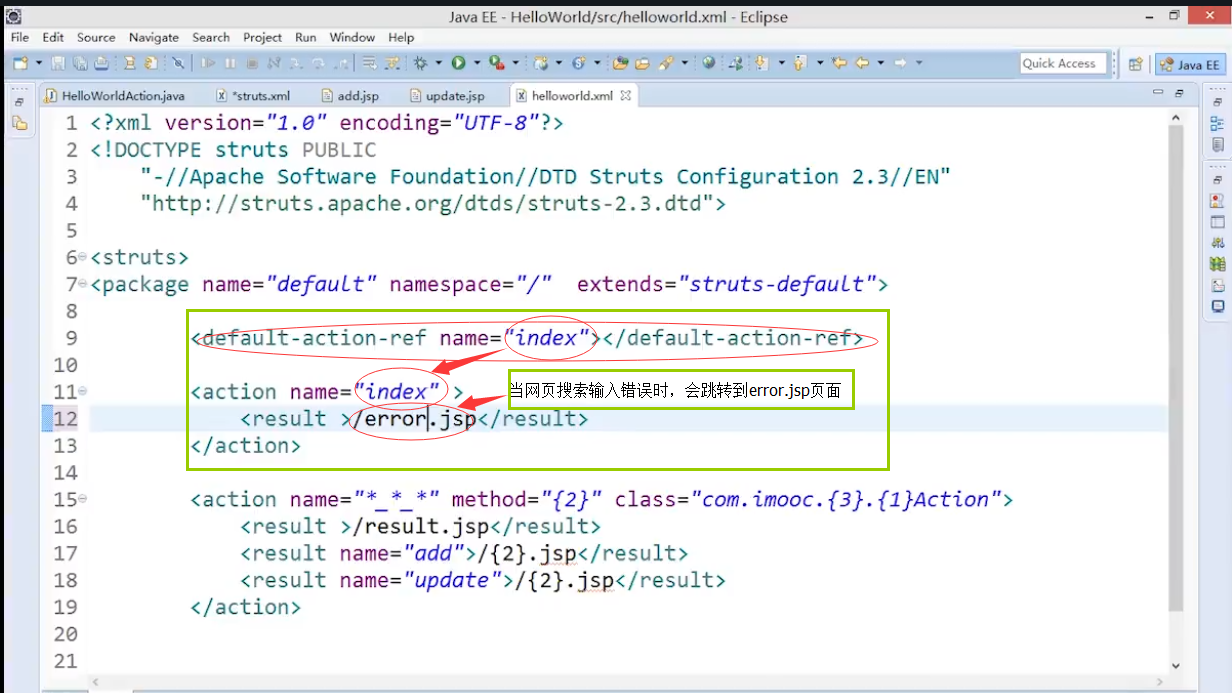Open the Data Source Explorer icon in right sidebar

pyautogui.click(x=1217, y=264)
